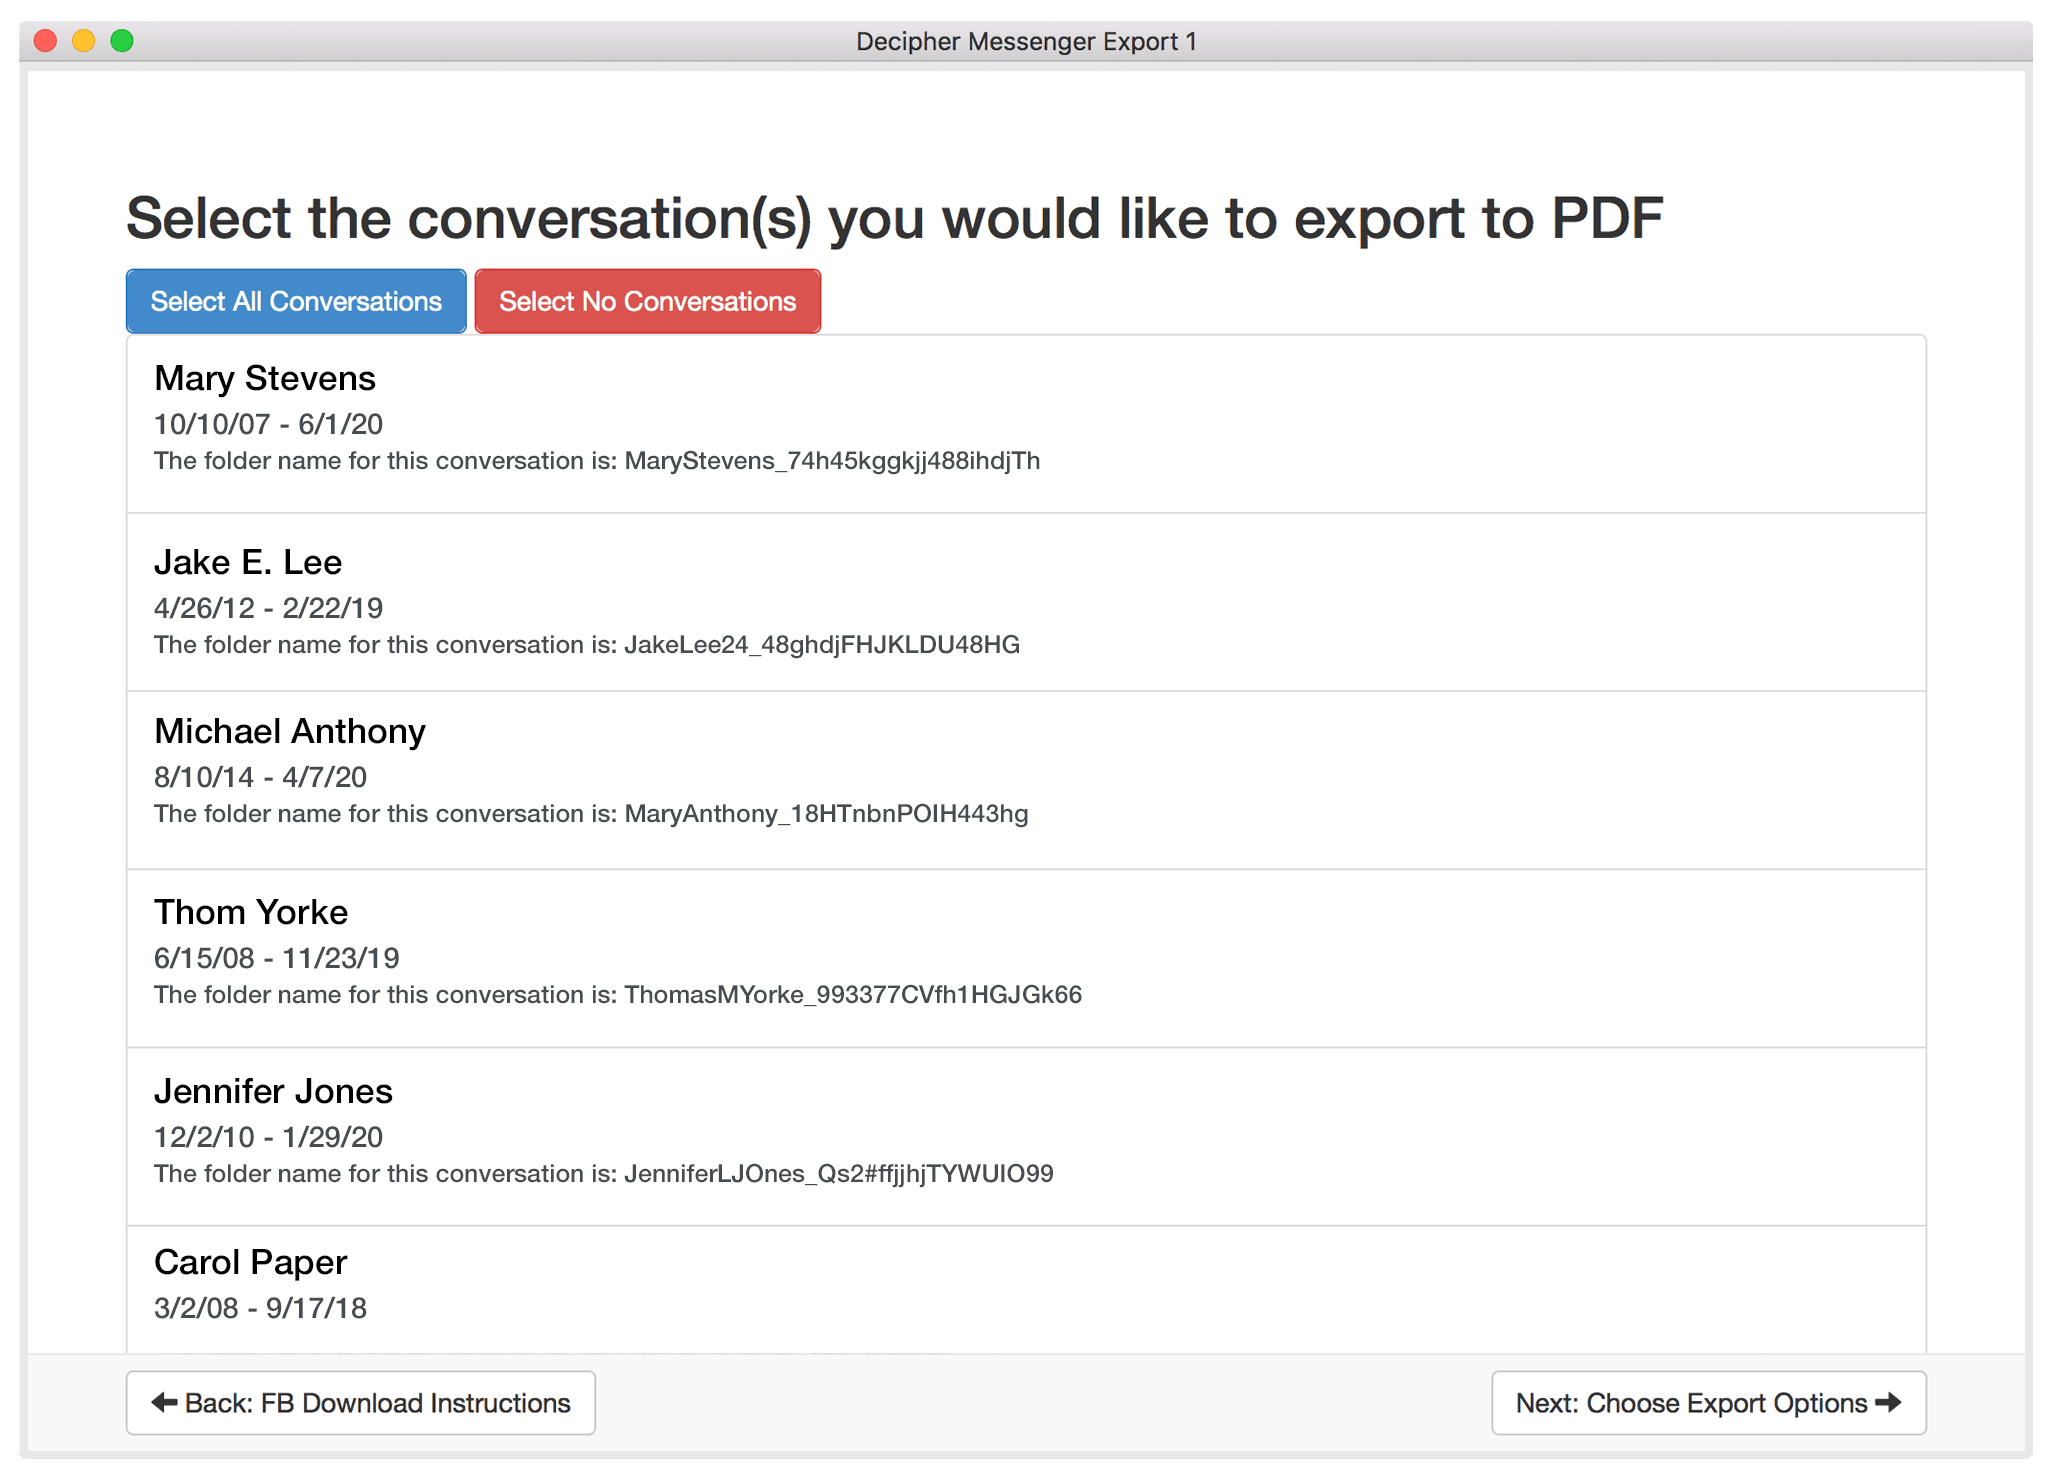Image resolution: width=2063 pixels, height=1484 pixels.
Task: Click folder name MaryStevens_74h45kggkjj488ihdjTh line
Action: coord(597,461)
